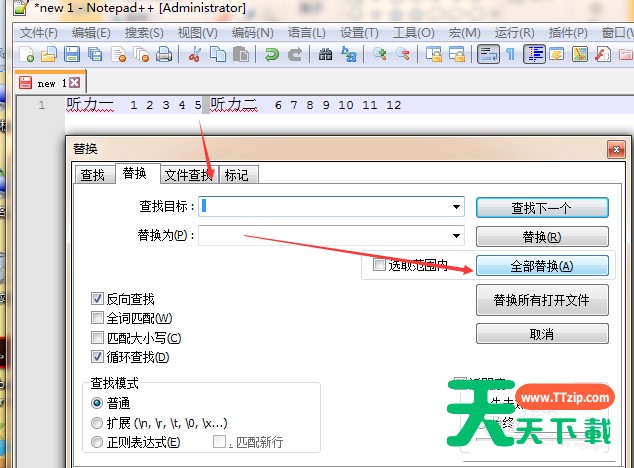Open the 设置(T) menu
Image resolution: width=634 pixels, height=468 pixels.
[359, 33]
